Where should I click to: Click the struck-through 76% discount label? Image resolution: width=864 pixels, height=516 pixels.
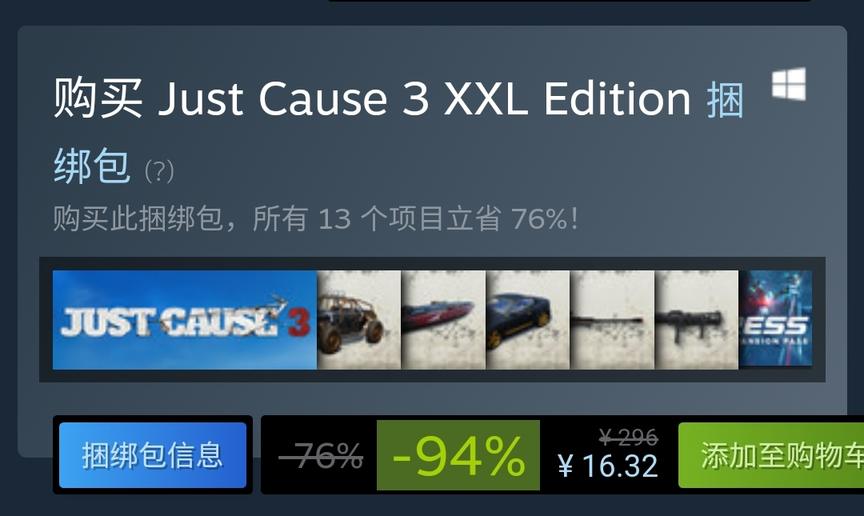[321, 455]
